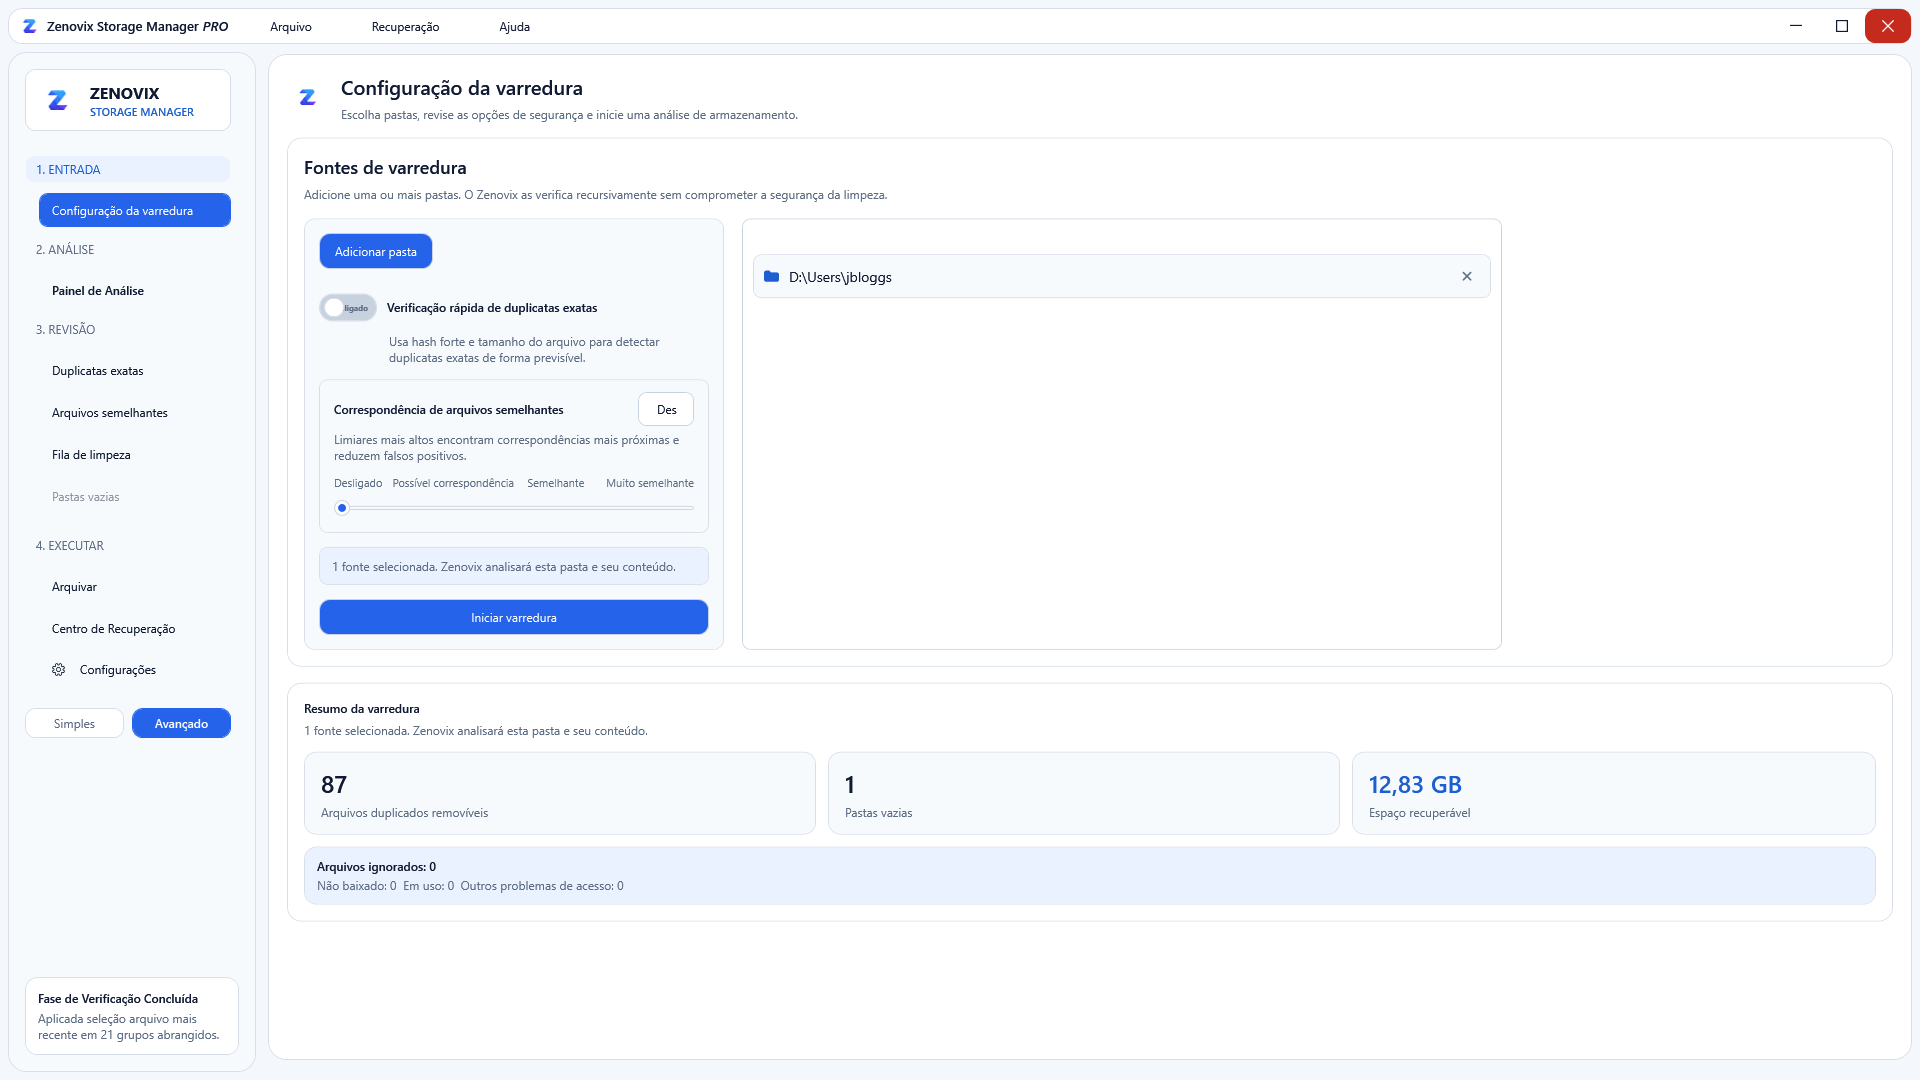The height and width of the screenshot is (1080, 1920).
Task: Go to Centro de Recuperação
Action: [113, 629]
